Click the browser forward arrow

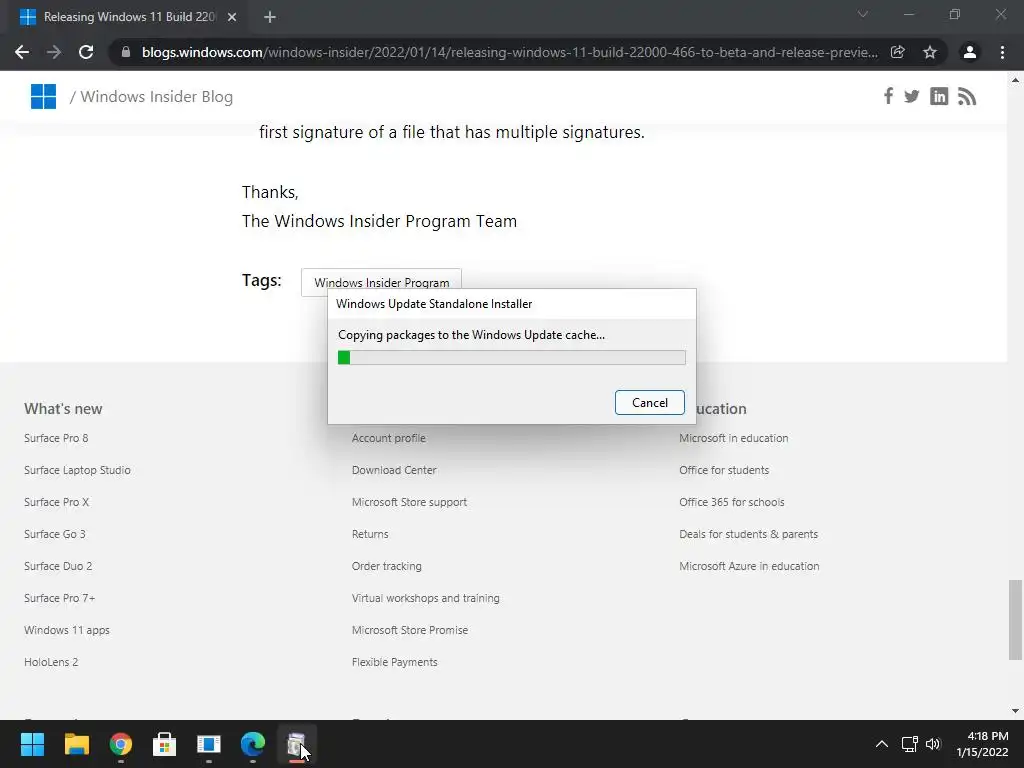pyautogui.click(x=54, y=52)
